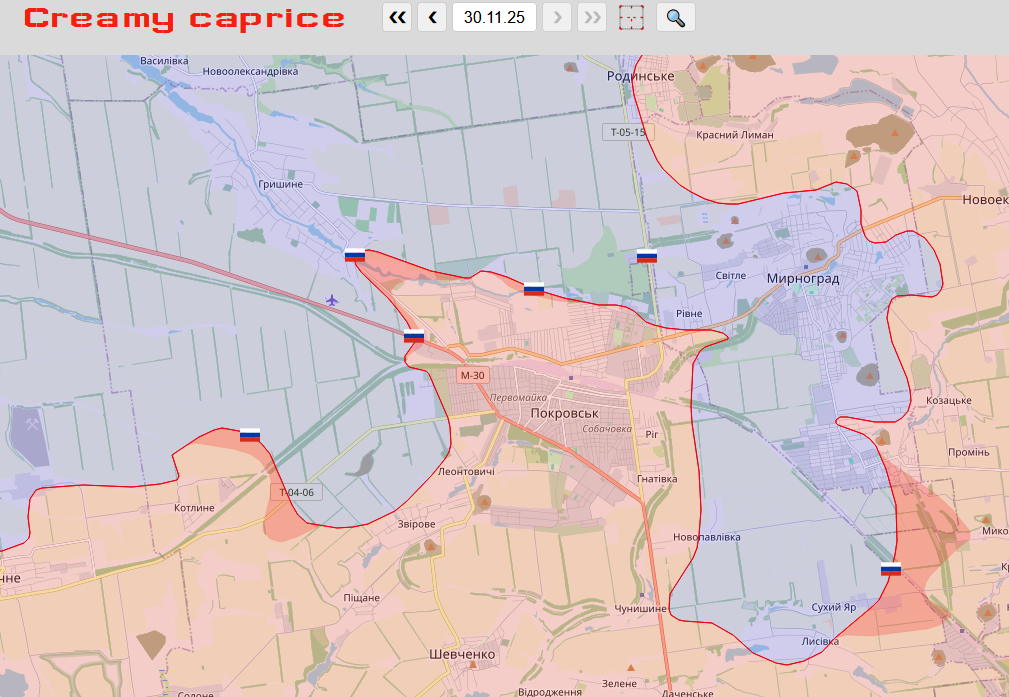Screen dimensions: 1009x697
Task: Click the Russian flag marker near Гришине
Action: tap(355, 255)
